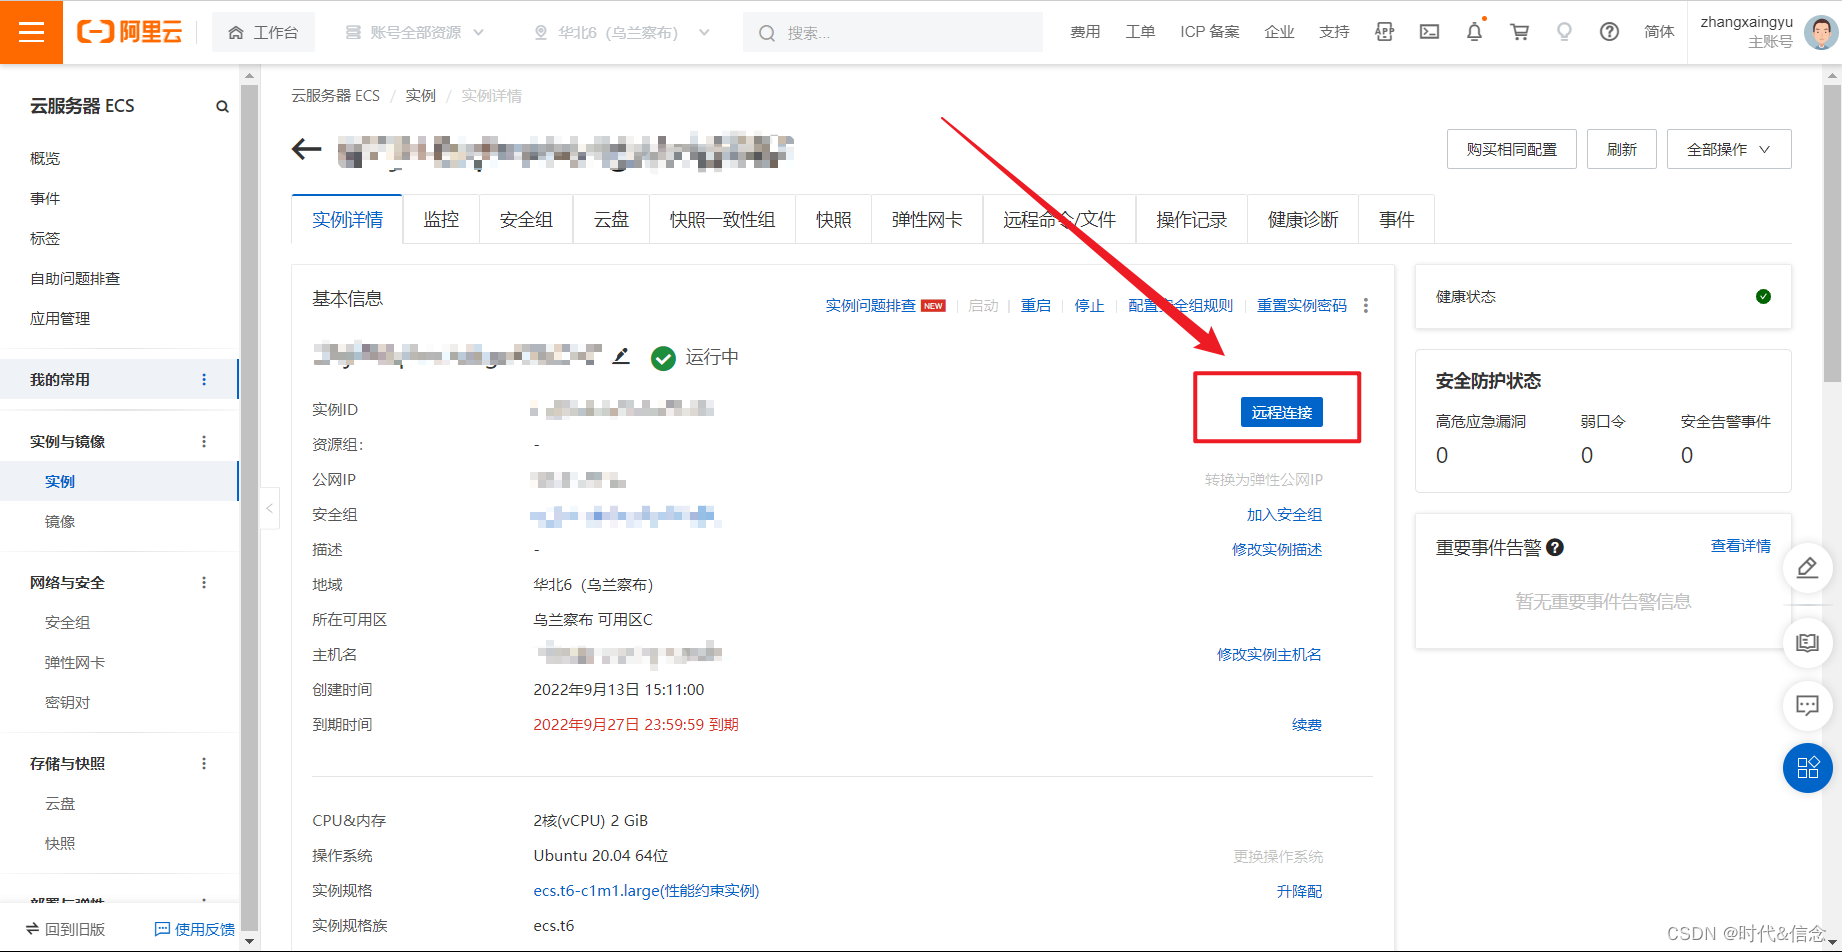
Task: Focus the top search box
Action: click(893, 32)
